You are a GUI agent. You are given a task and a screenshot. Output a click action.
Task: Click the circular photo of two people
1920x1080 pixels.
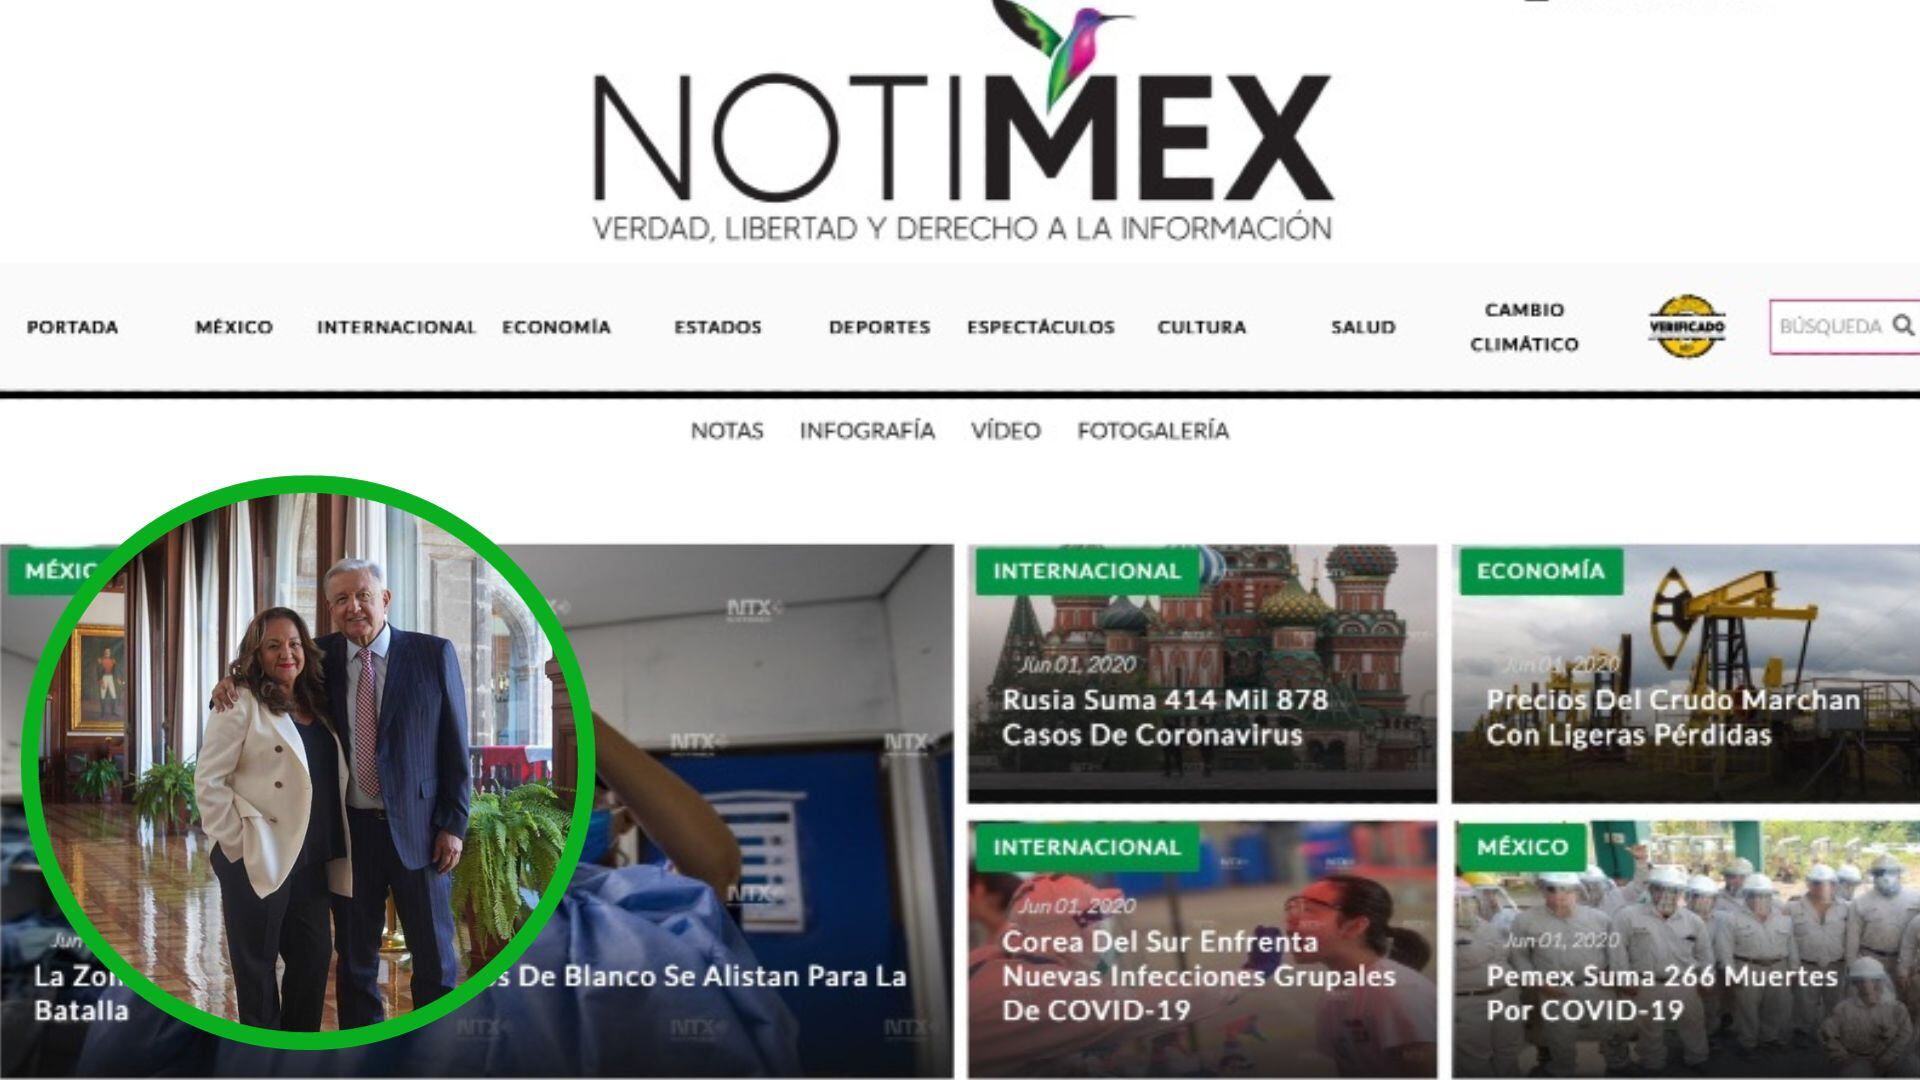coord(308,762)
